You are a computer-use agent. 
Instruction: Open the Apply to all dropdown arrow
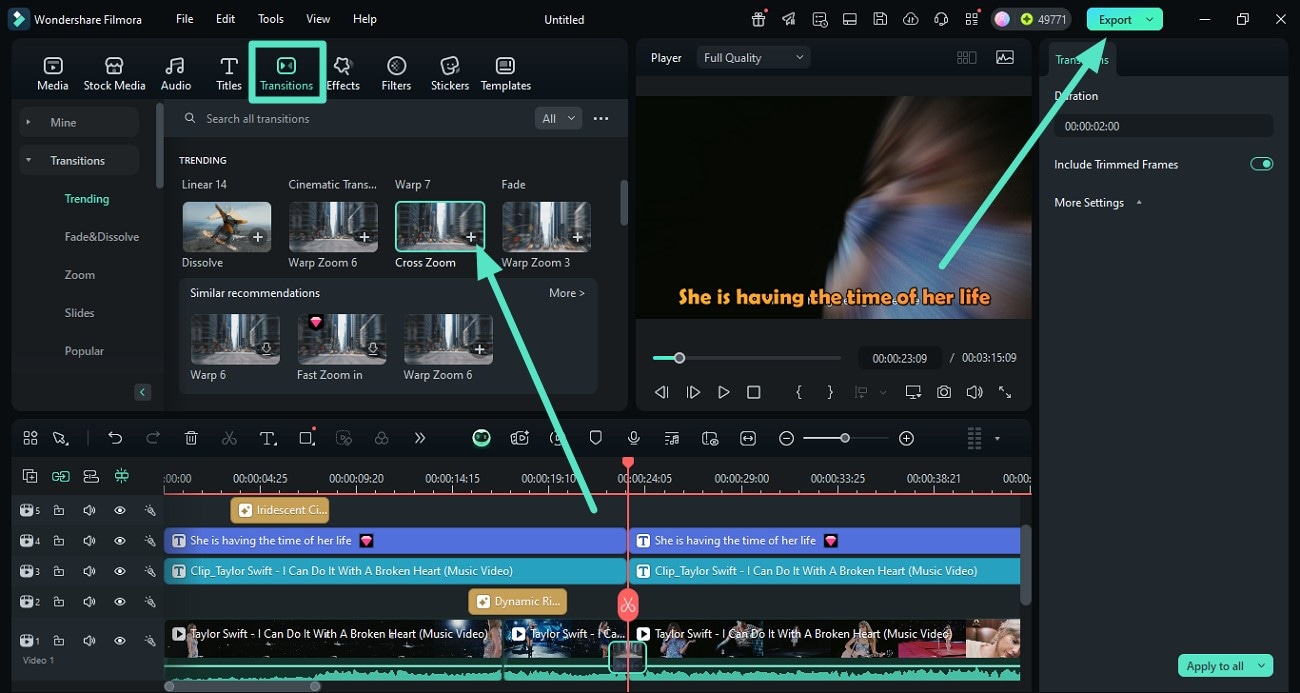tap(1262, 666)
